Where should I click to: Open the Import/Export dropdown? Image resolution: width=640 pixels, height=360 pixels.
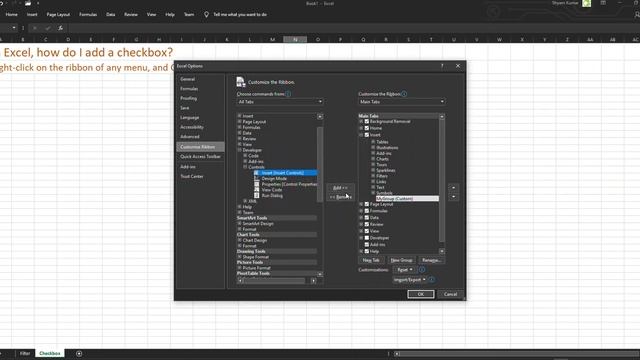409,280
